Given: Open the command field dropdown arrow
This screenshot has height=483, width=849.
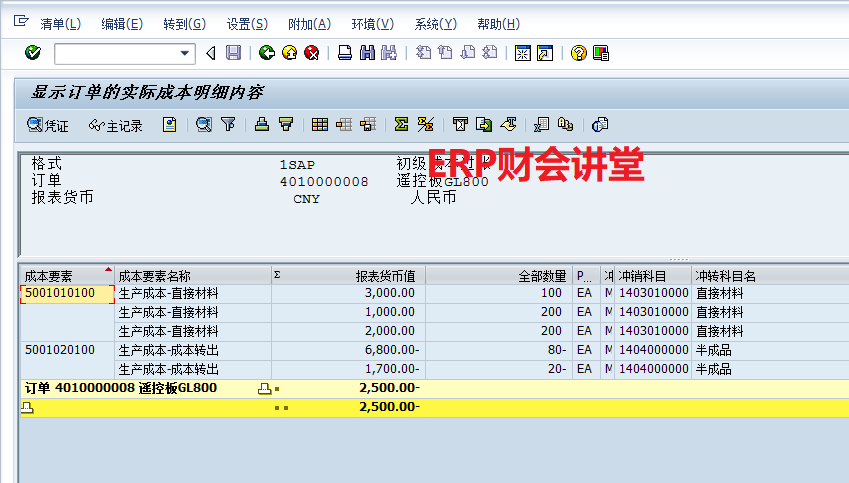Looking at the screenshot, I should [185, 53].
